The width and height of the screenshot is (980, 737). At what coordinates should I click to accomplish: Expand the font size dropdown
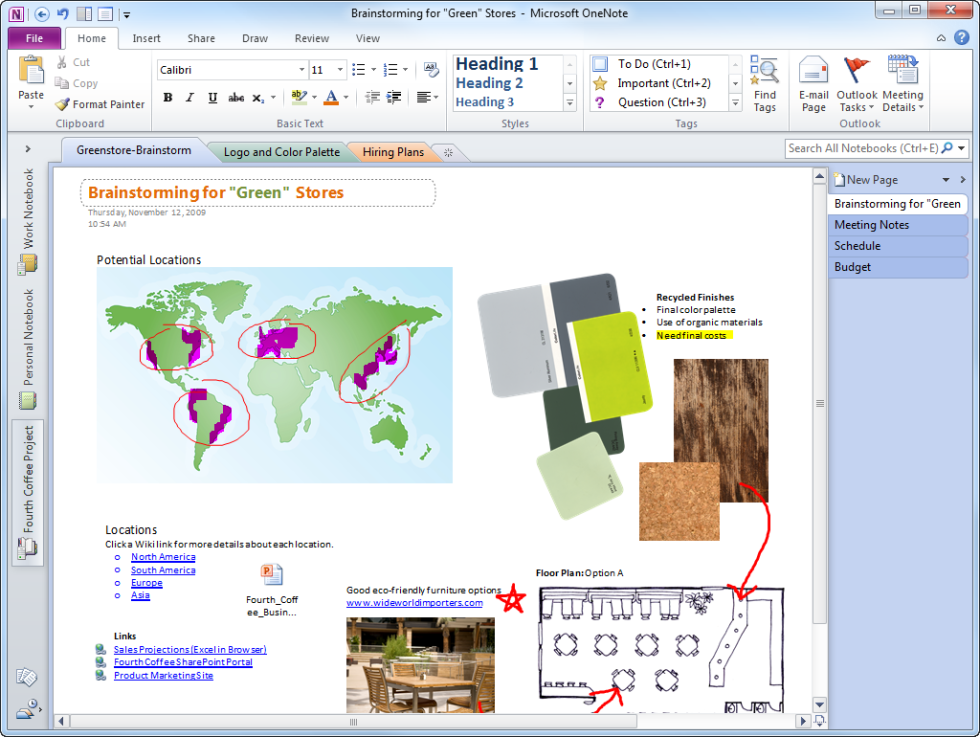tap(340, 70)
